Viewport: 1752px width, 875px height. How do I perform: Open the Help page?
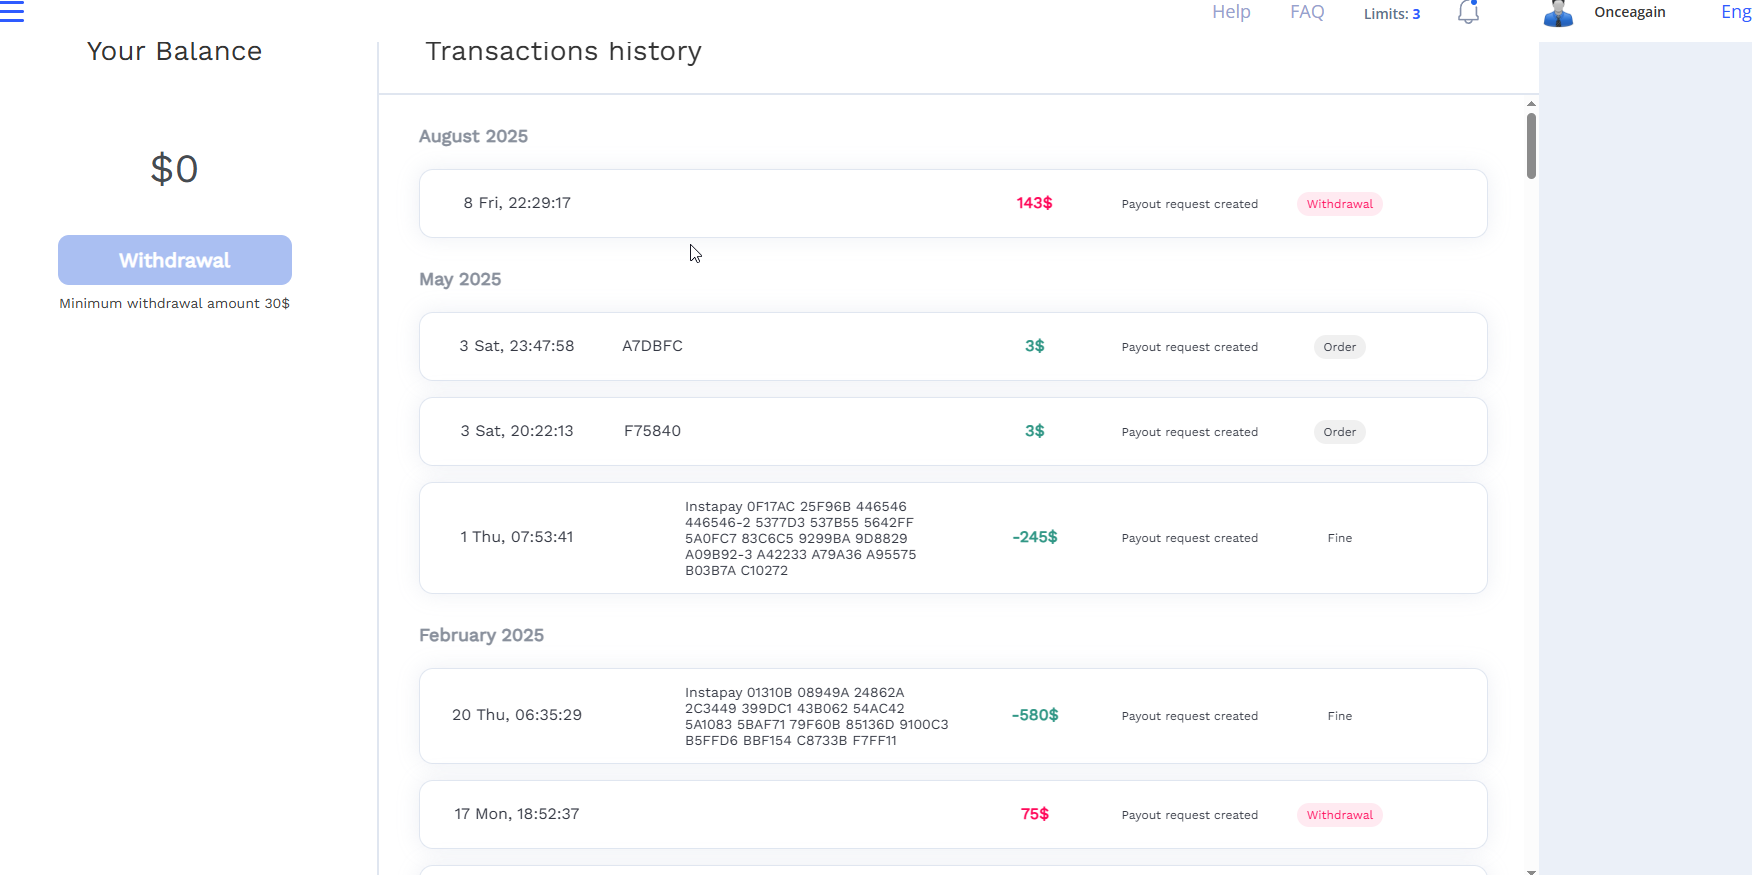point(1231,12)
